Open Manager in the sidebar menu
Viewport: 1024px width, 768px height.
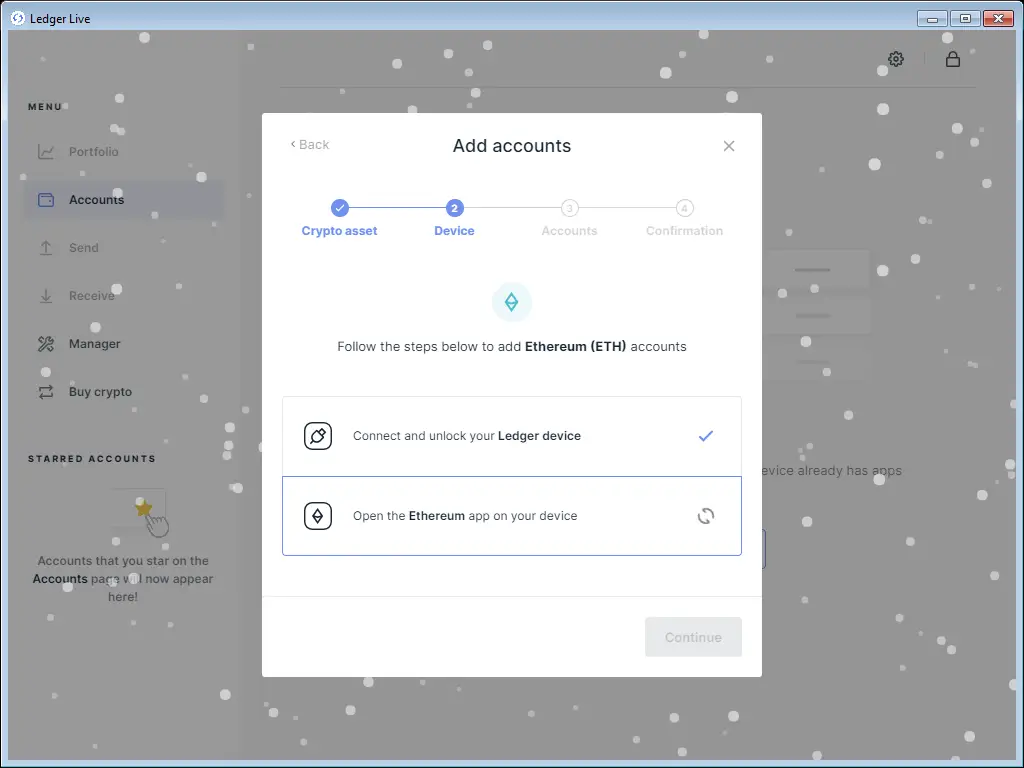pos(124,344)
